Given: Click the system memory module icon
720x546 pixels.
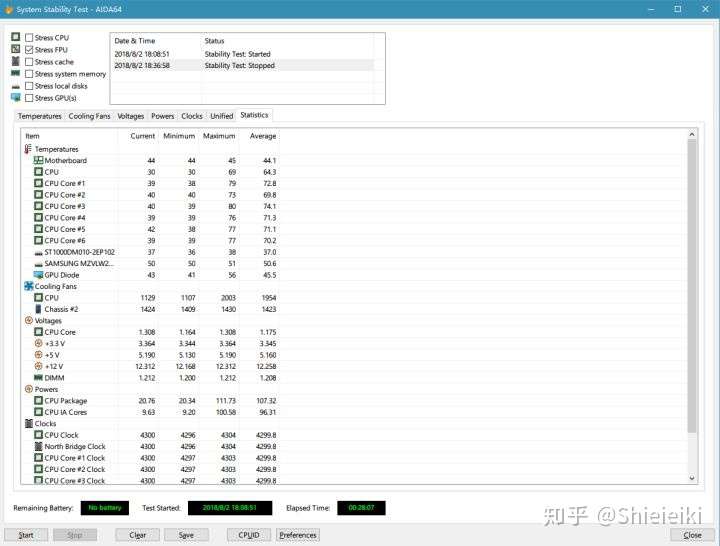Looking at the screenshot, I should click(16, 73).
